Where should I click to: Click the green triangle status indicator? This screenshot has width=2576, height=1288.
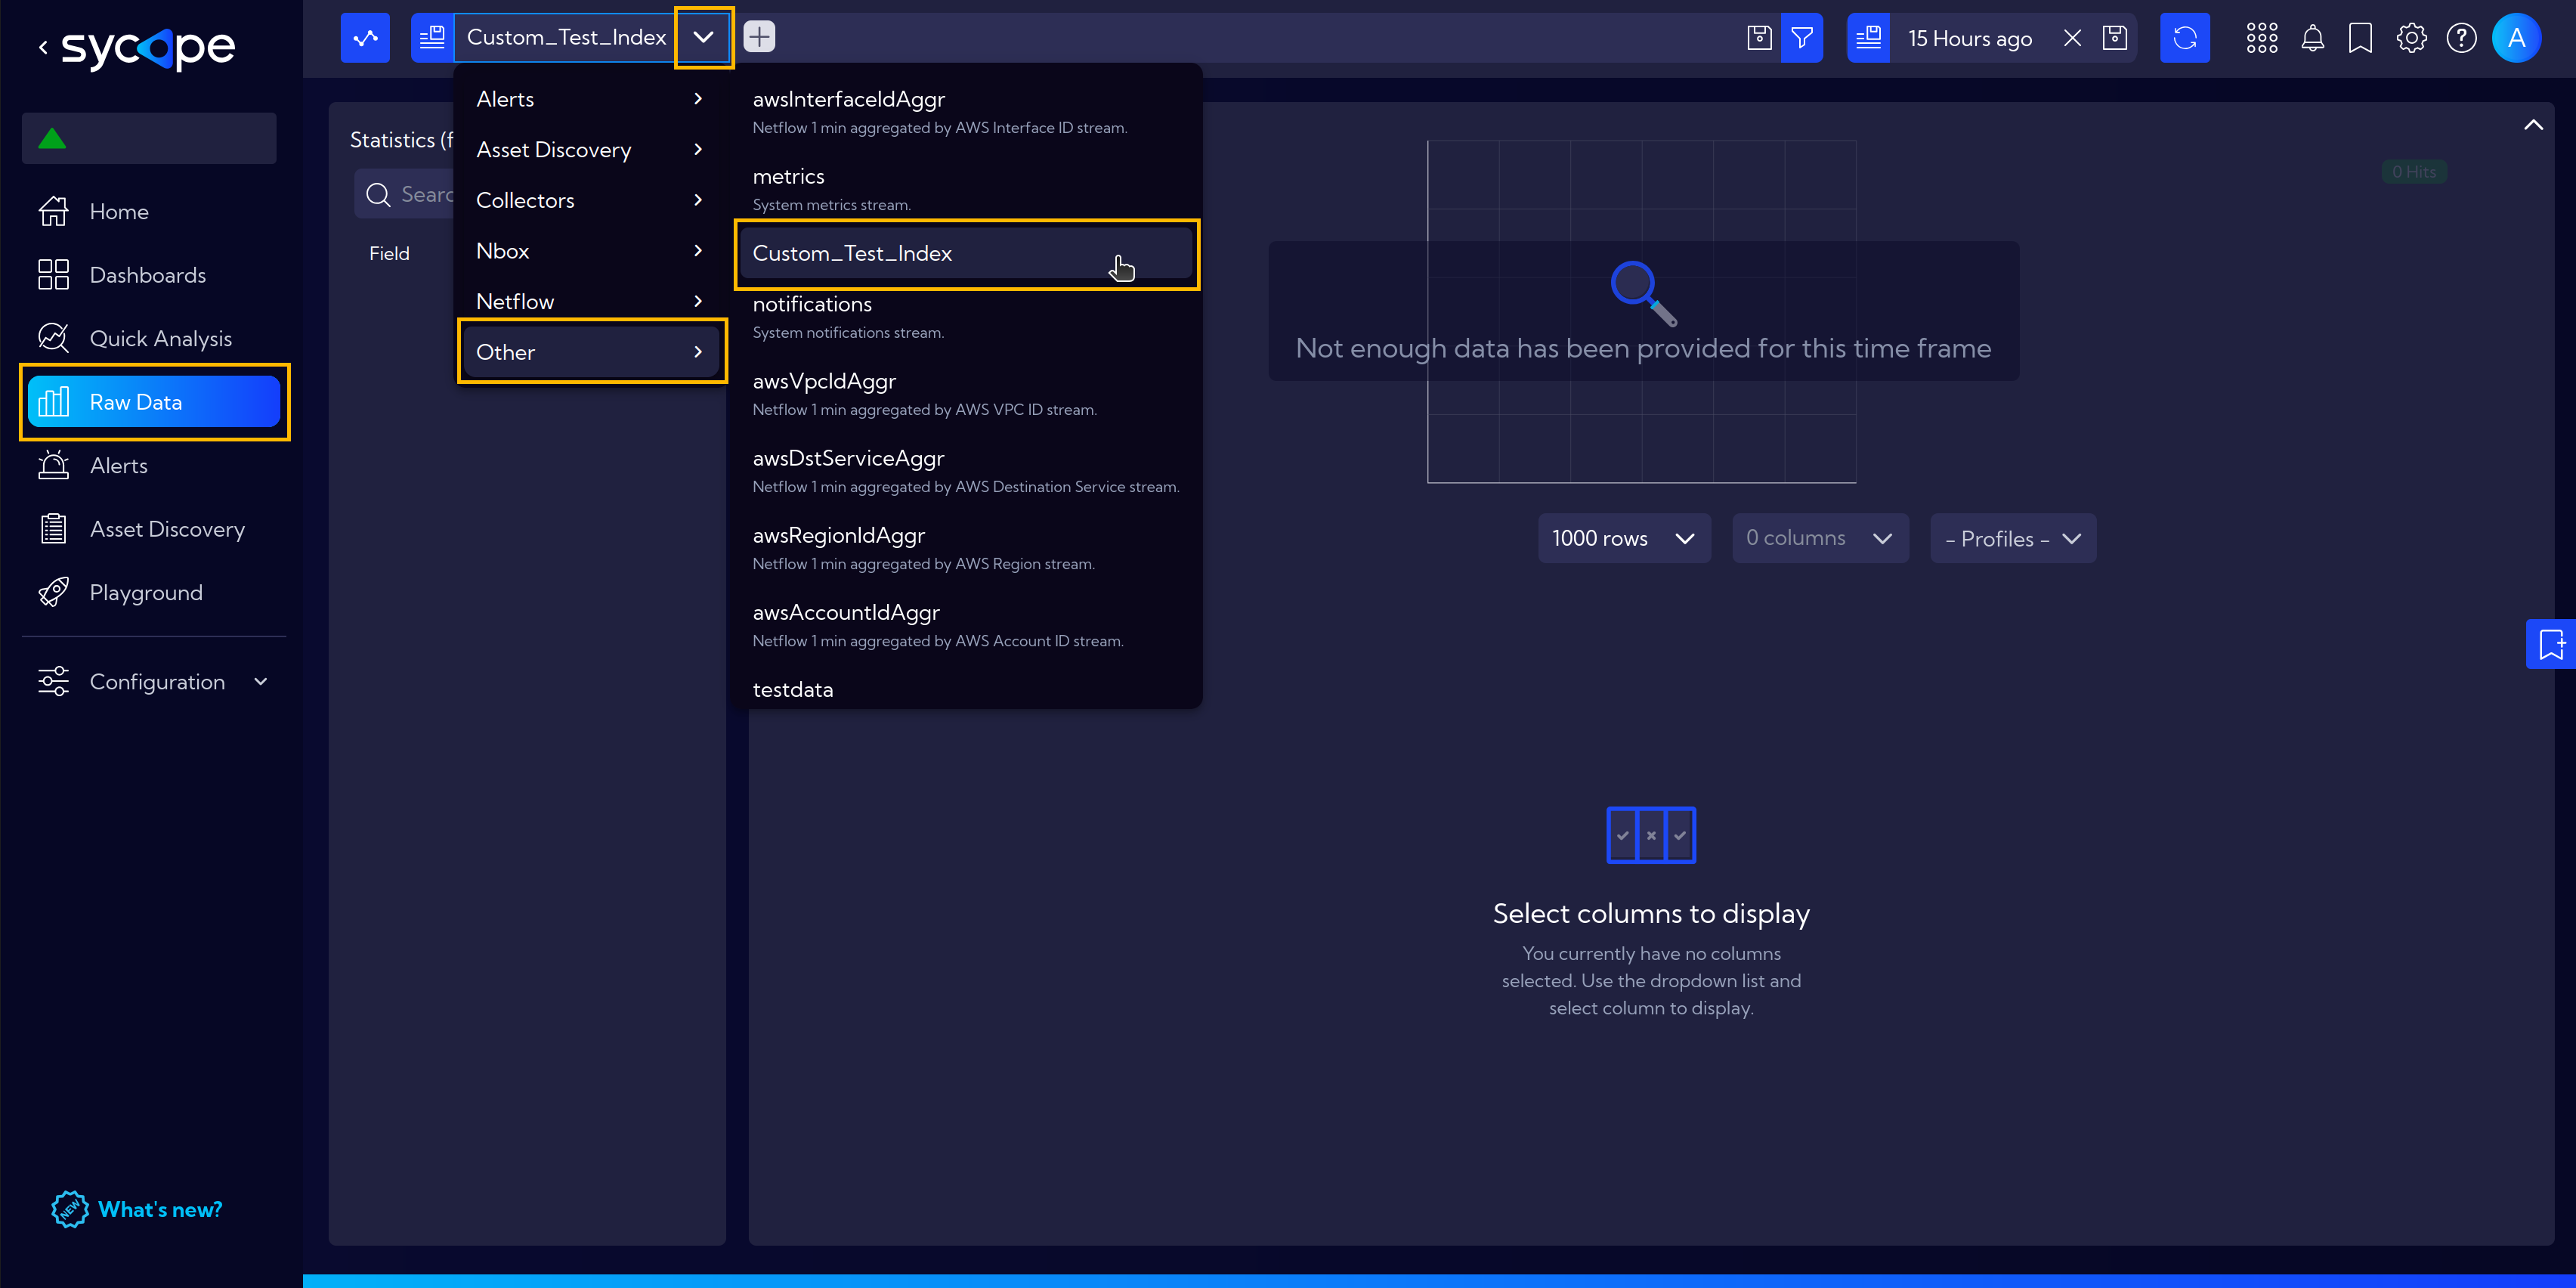tap(52, 138)
